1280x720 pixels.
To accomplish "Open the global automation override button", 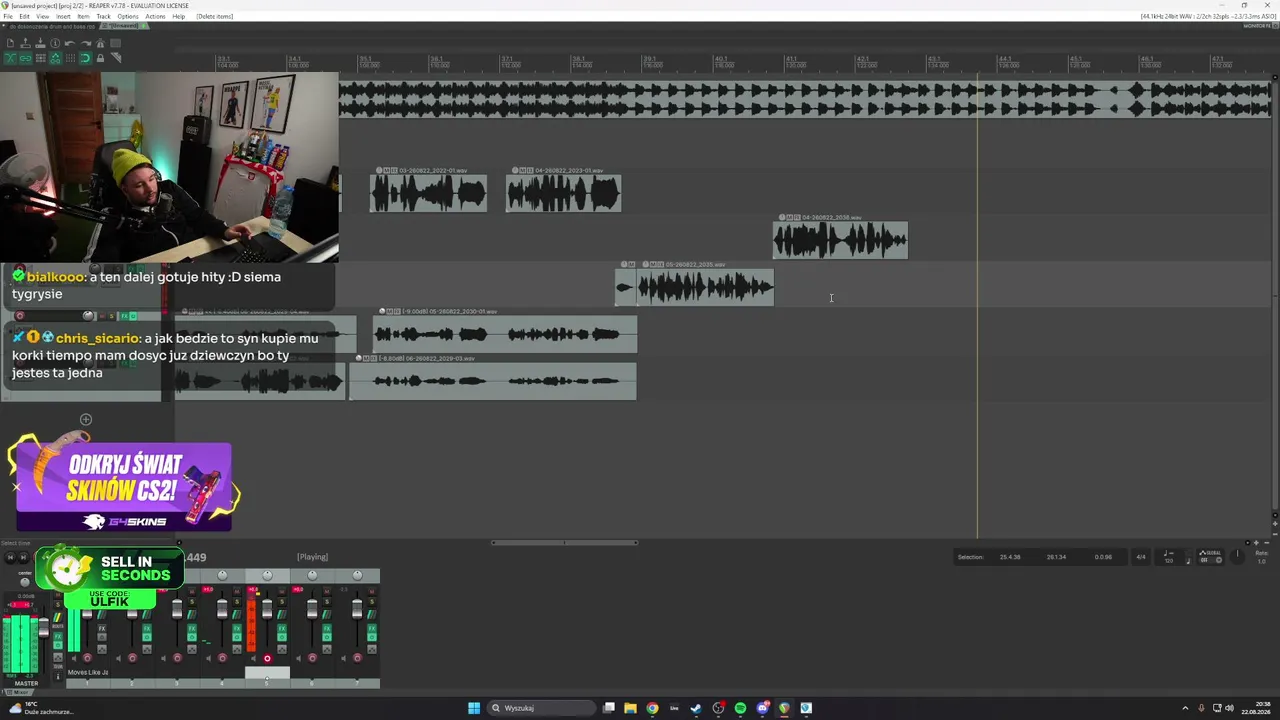I will pyautogui.click(x=1210, y=556).
